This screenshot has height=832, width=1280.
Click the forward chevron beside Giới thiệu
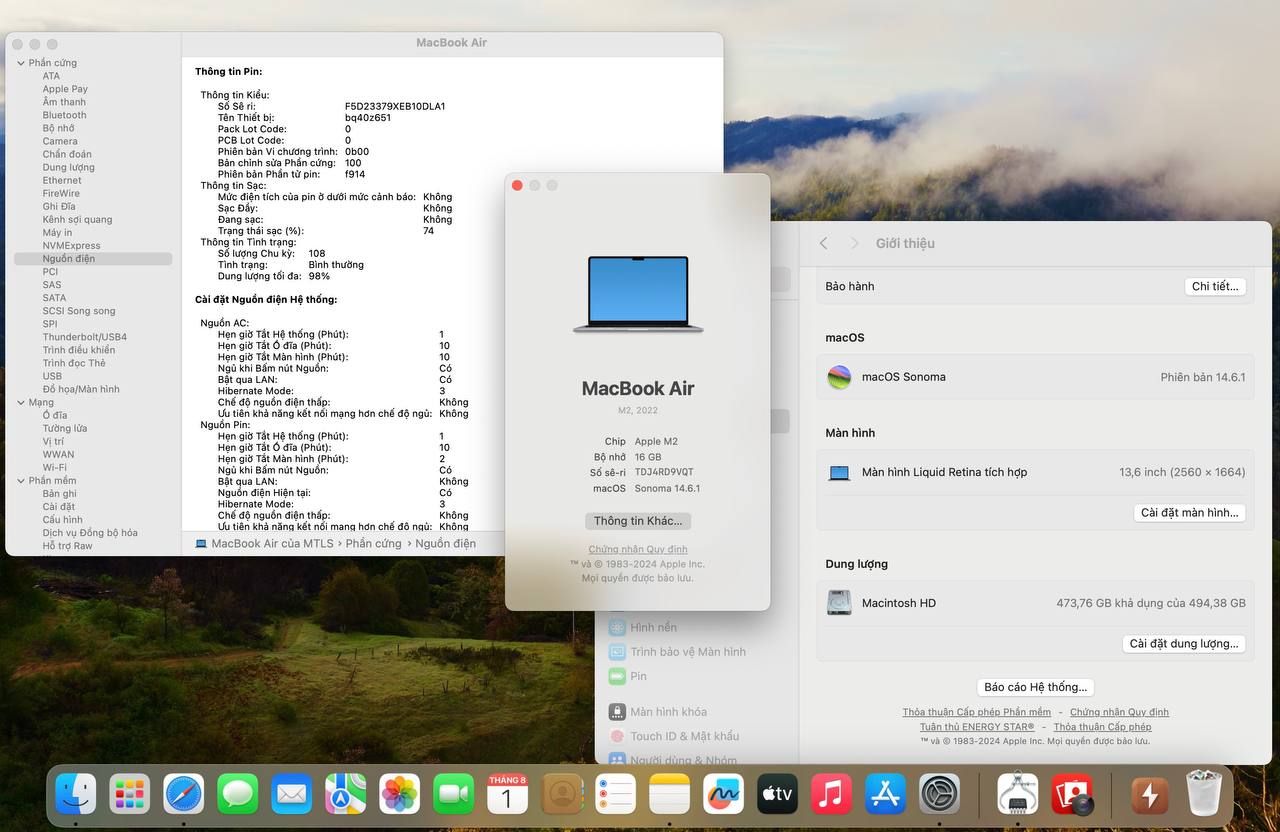(x=854, y=243)
